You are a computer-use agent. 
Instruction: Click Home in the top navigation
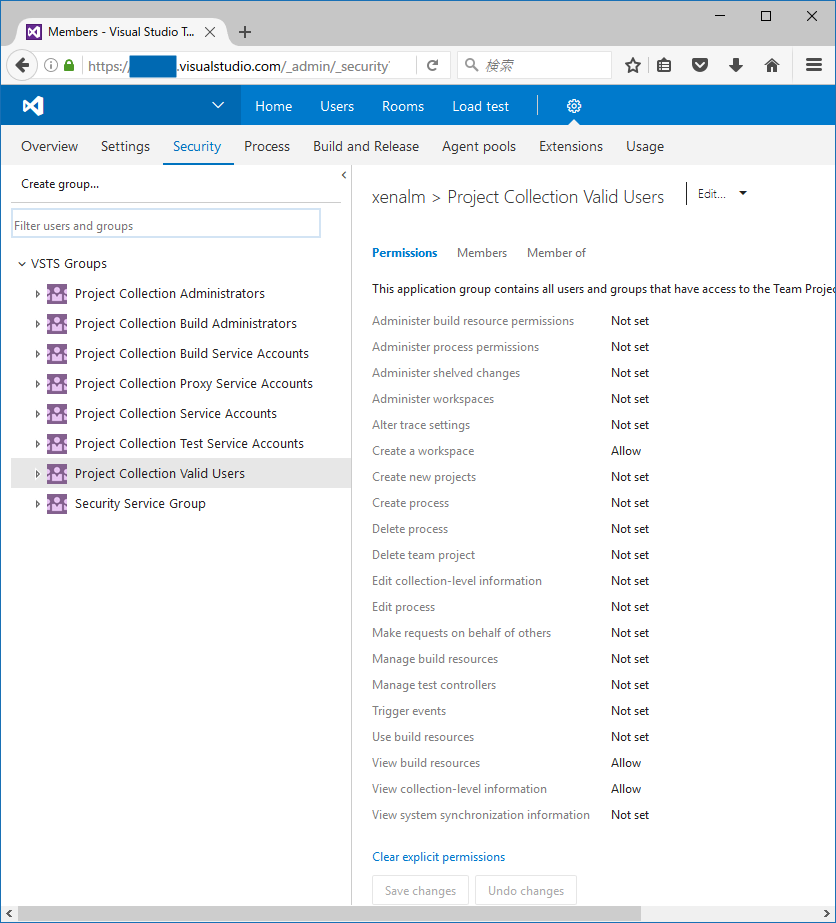click(273, 106)
